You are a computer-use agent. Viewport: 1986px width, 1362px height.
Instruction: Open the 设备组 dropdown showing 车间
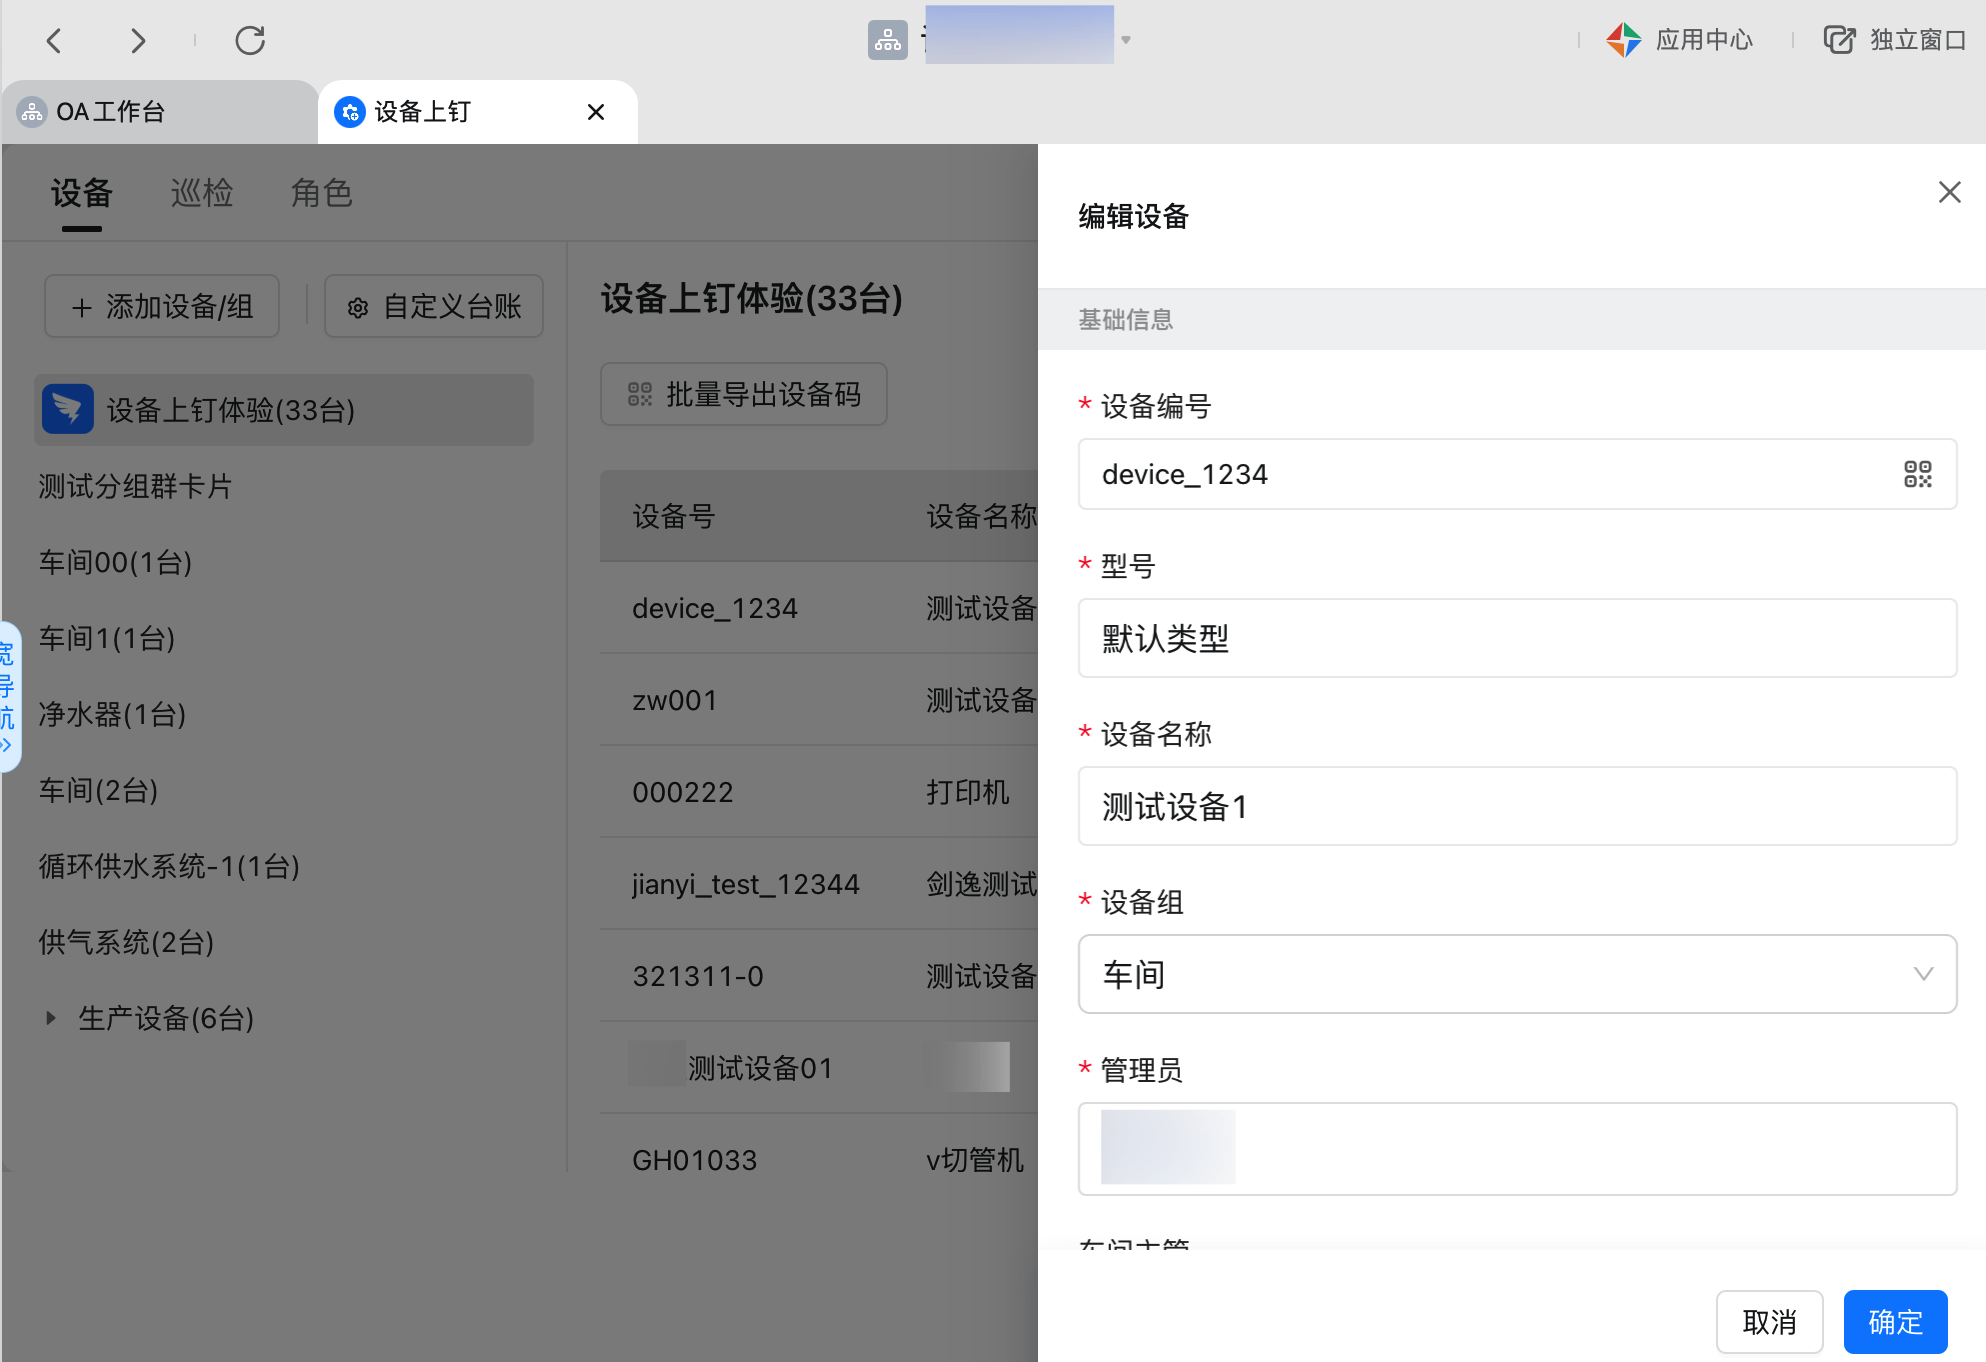(1517, 974)
